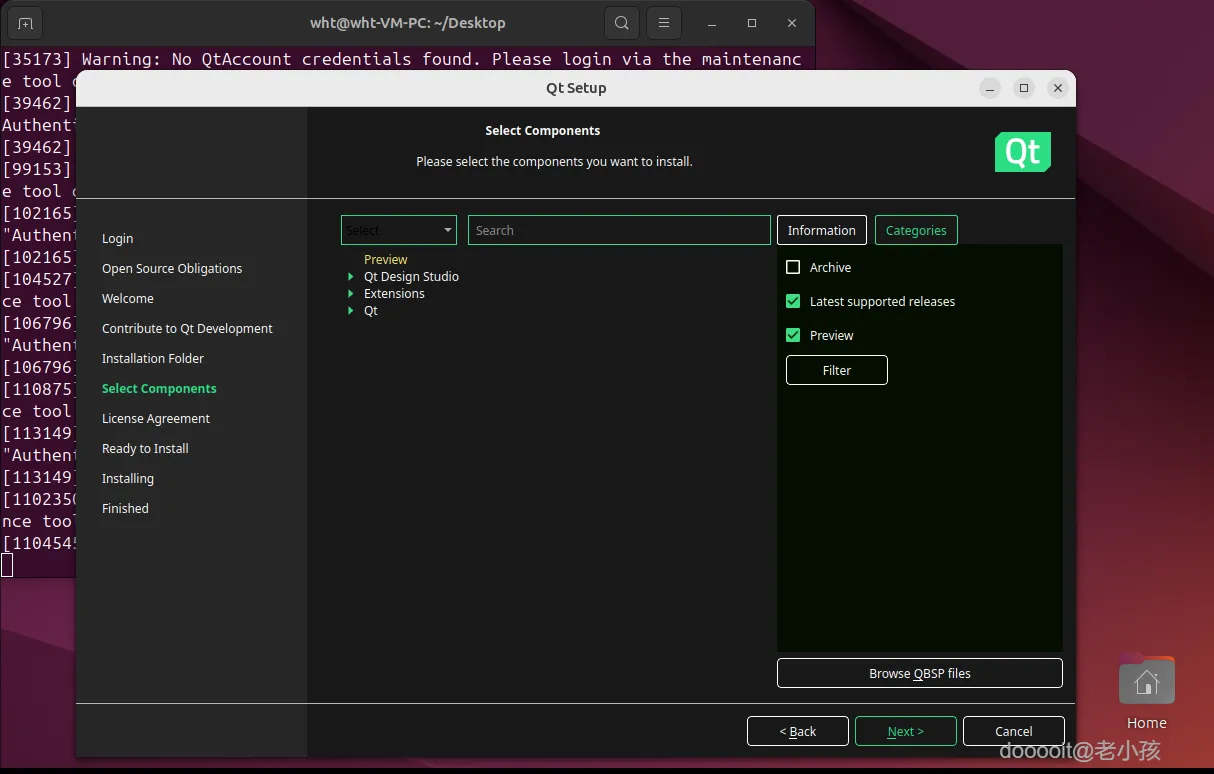The height and width of the screenshot is (774, 1214).
Task: Click the Welcome step
Action: pos(128,298)
